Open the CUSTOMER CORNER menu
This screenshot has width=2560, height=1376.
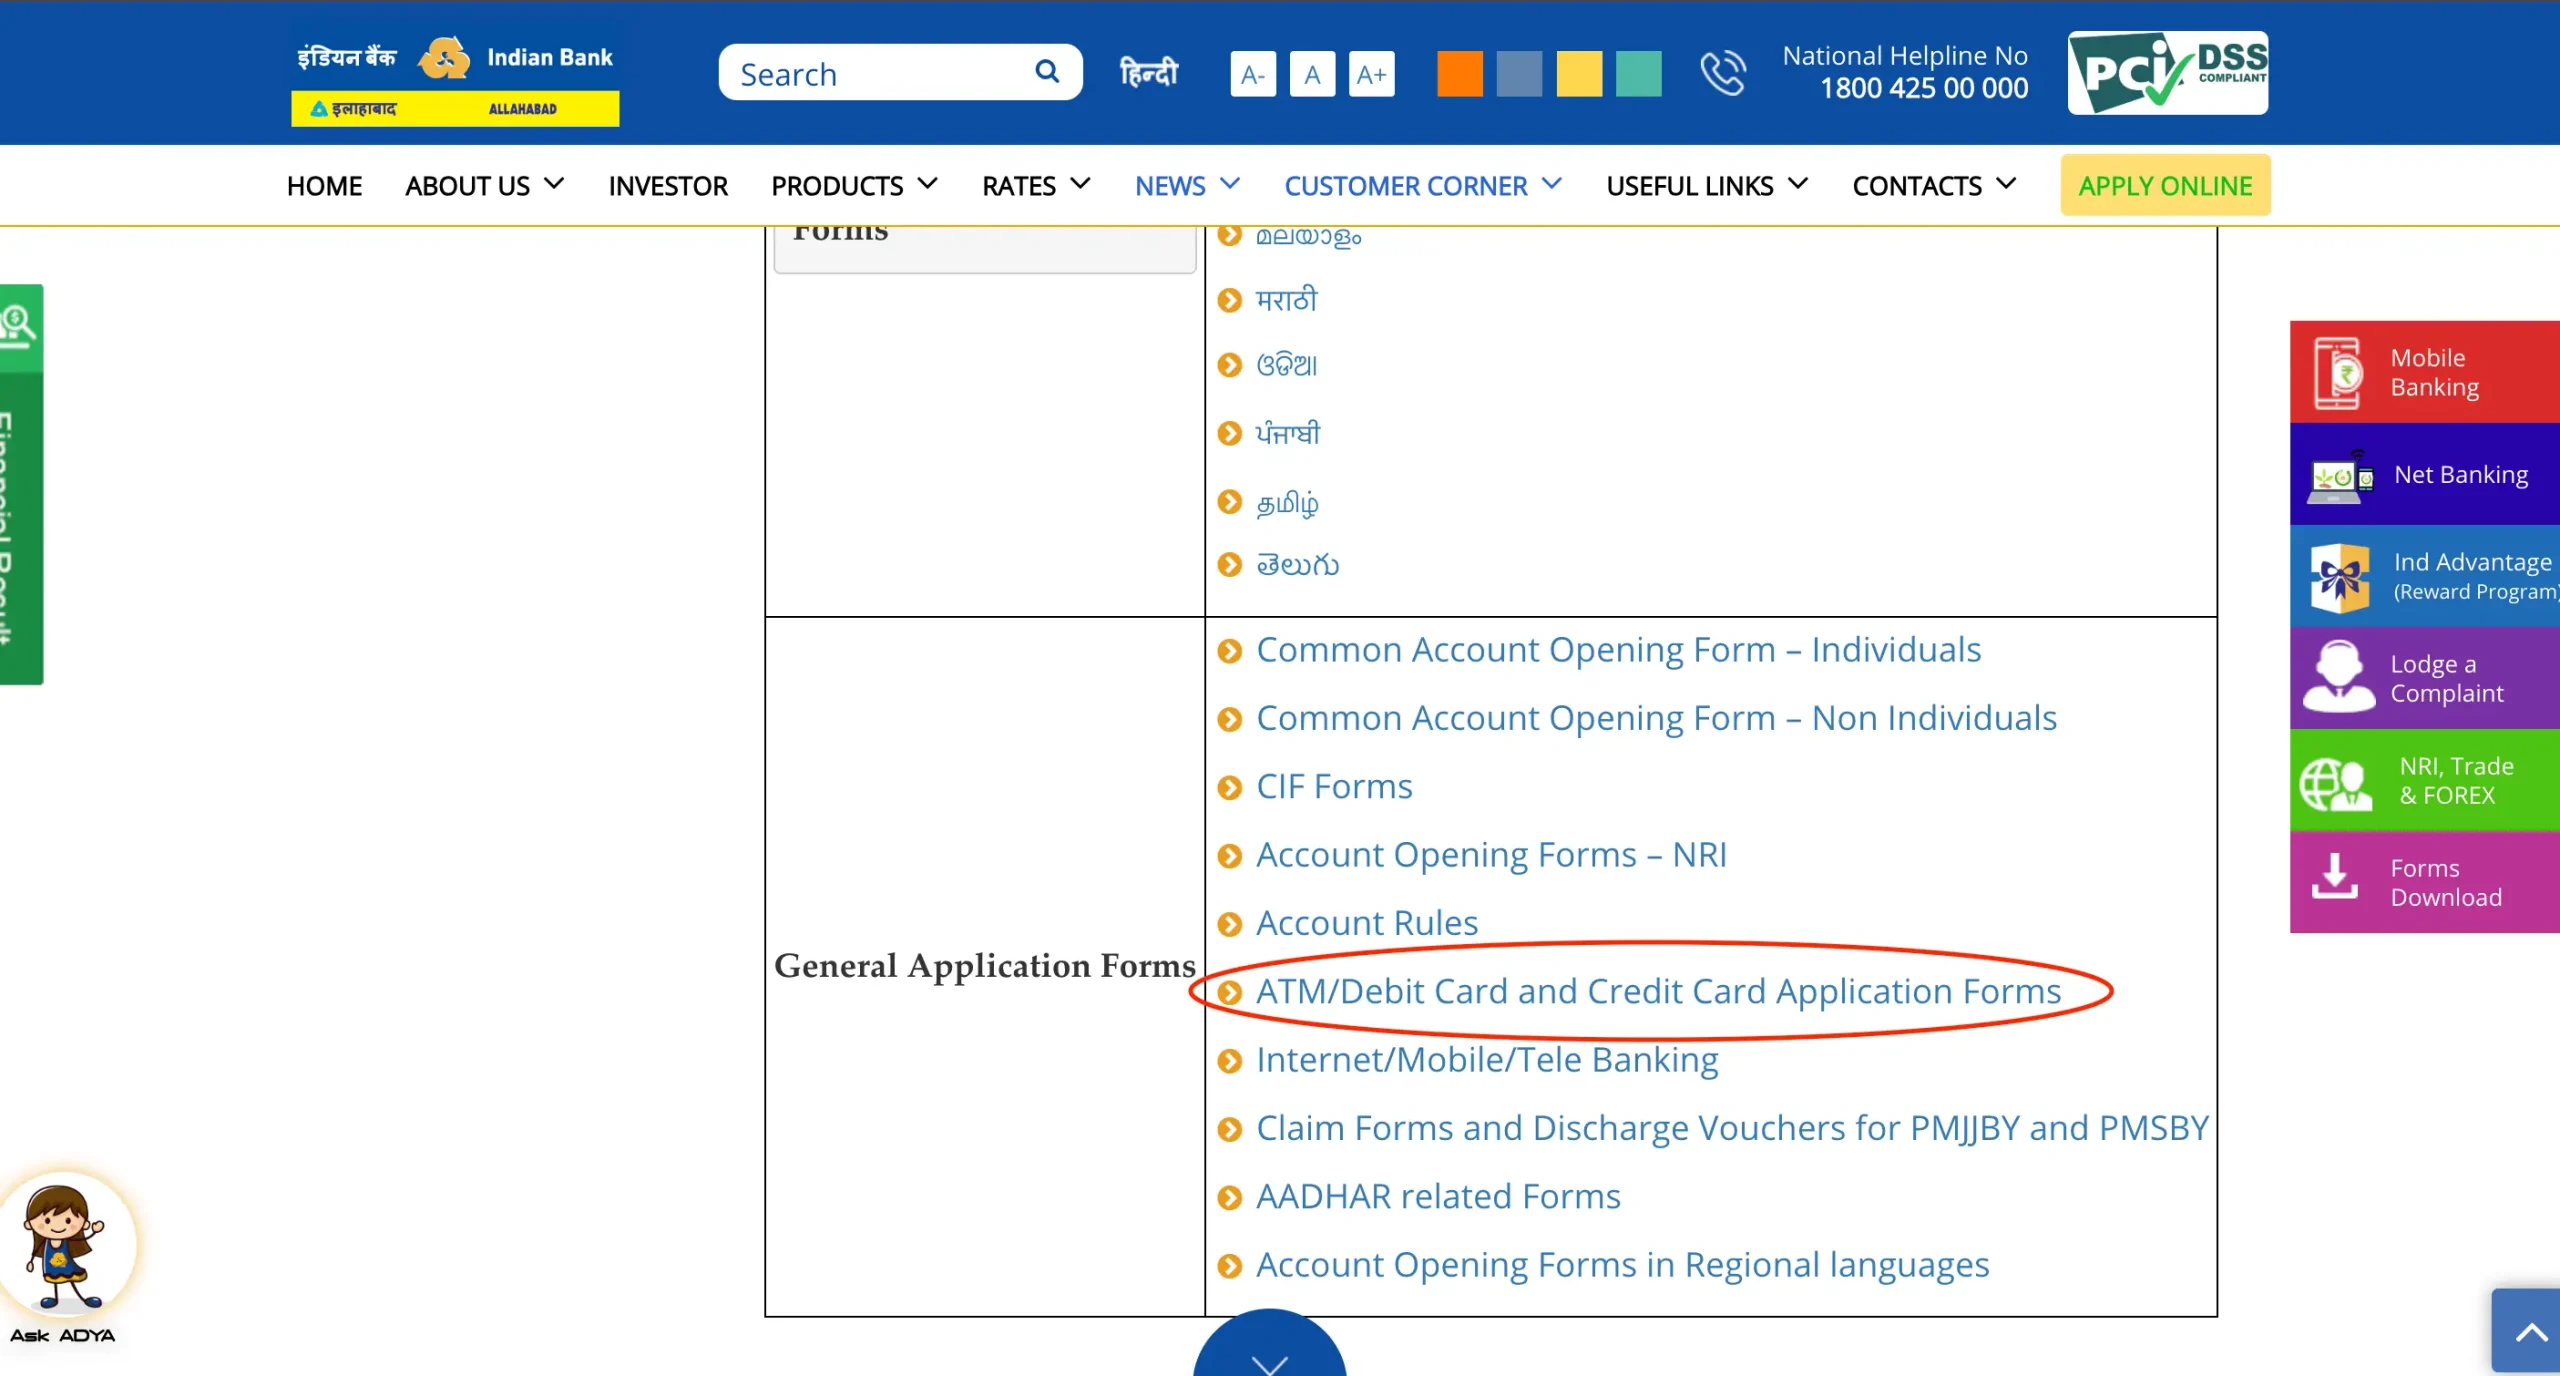pos(1406,185)
